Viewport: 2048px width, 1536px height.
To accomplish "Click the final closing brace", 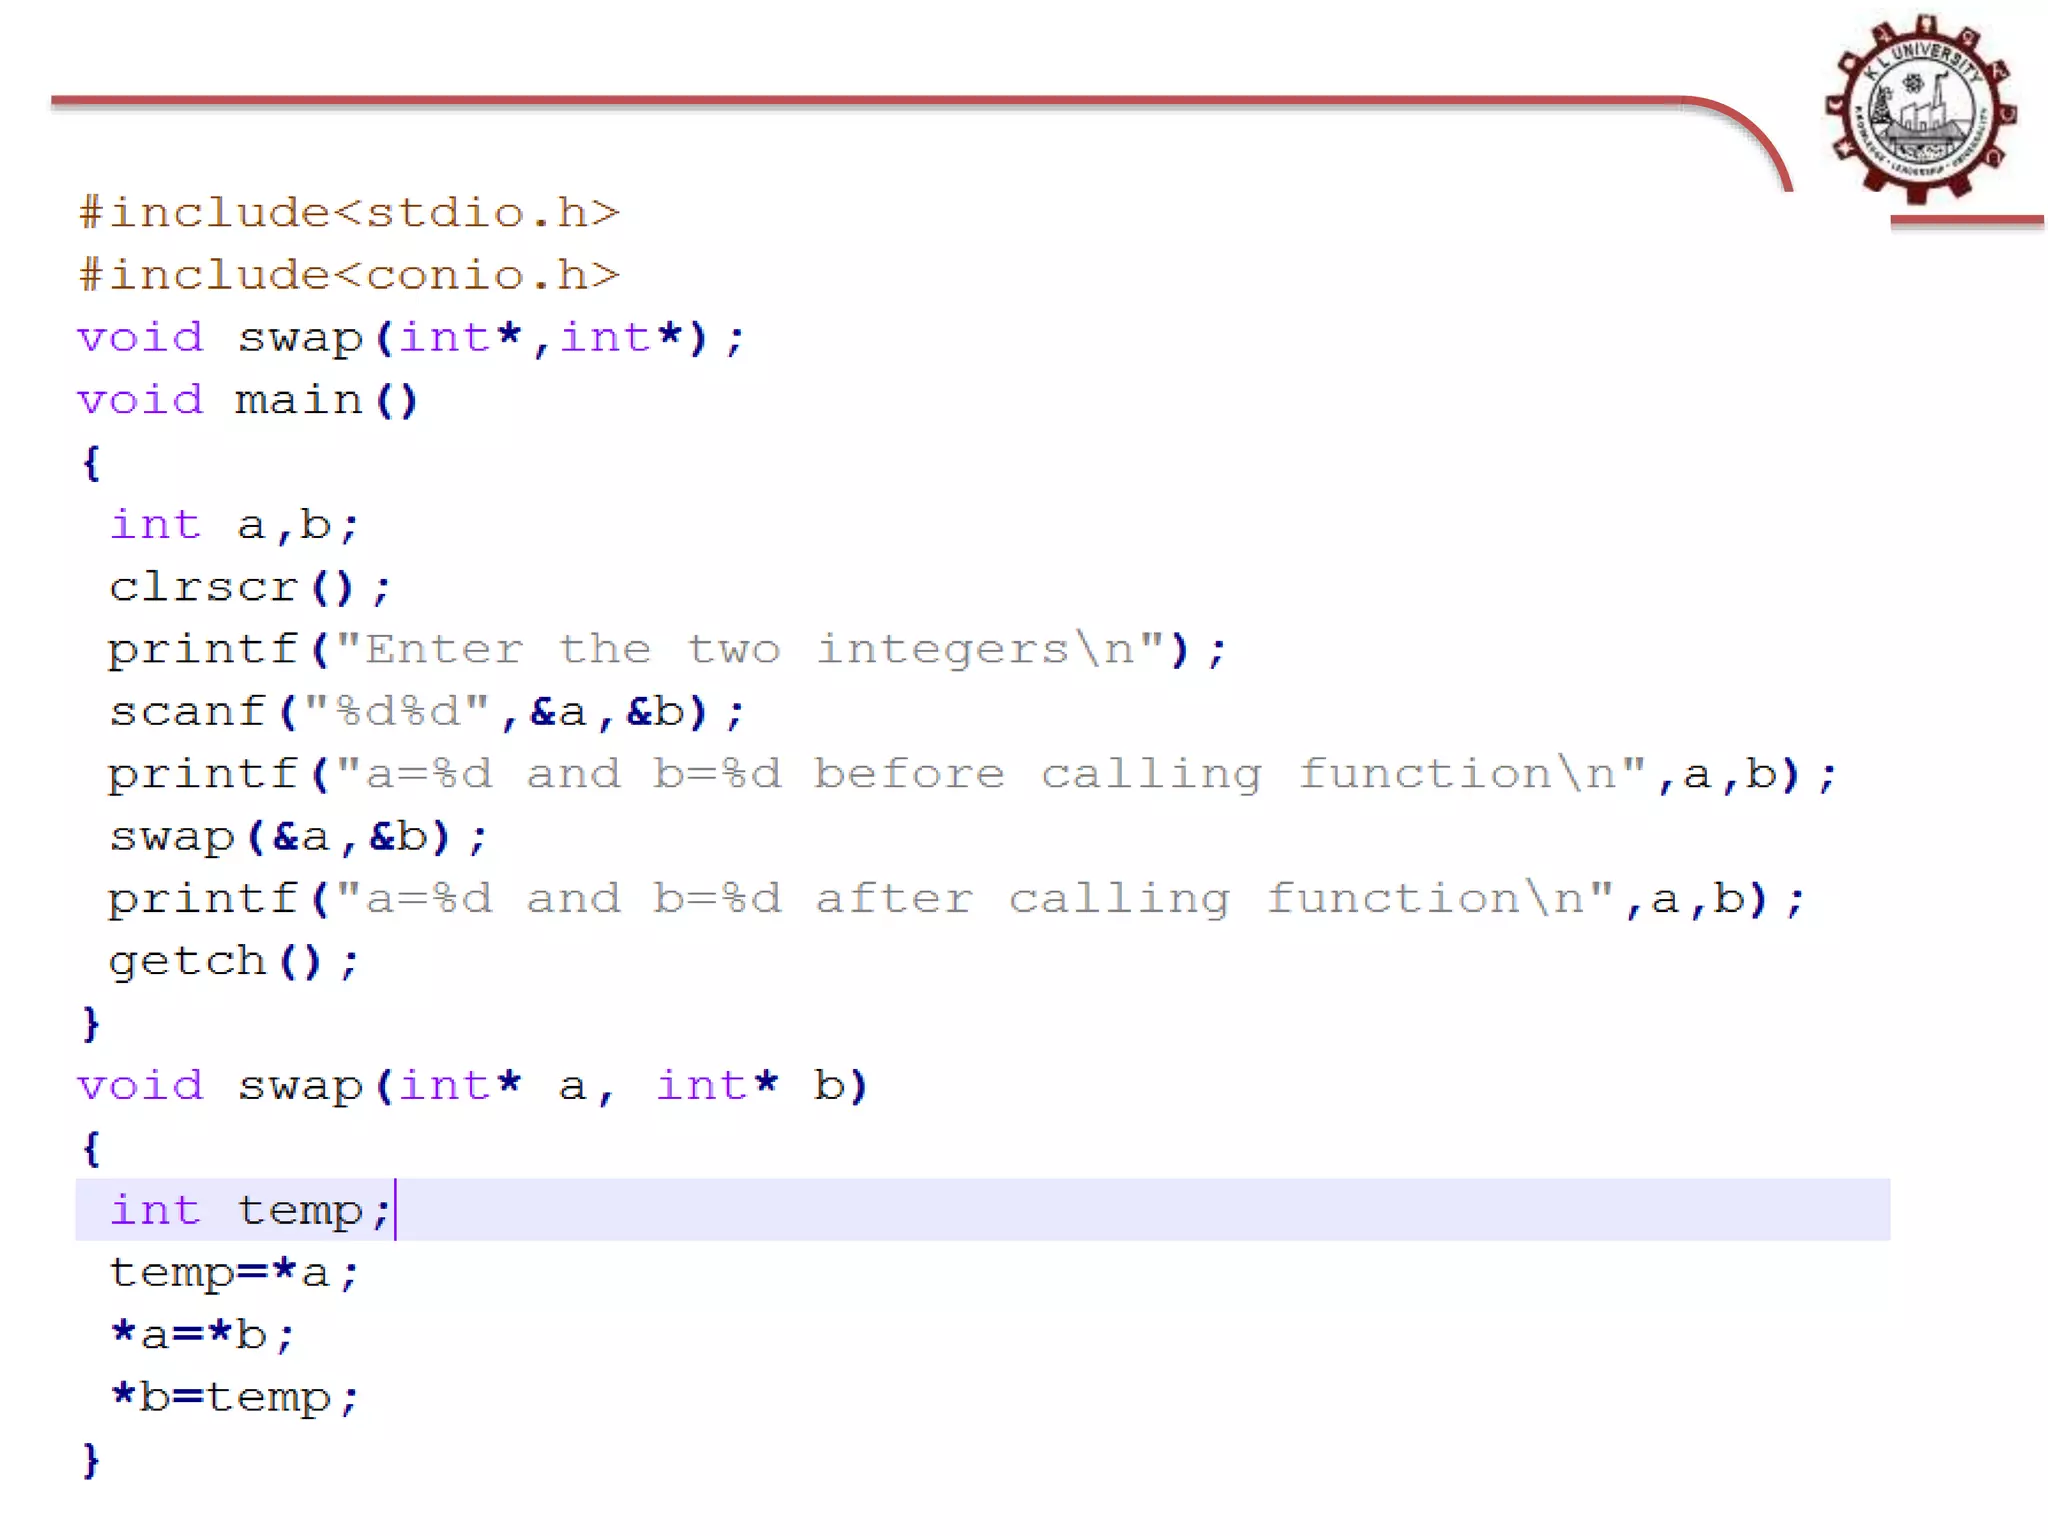I will pyautogui.click(x=91, y=1460).
